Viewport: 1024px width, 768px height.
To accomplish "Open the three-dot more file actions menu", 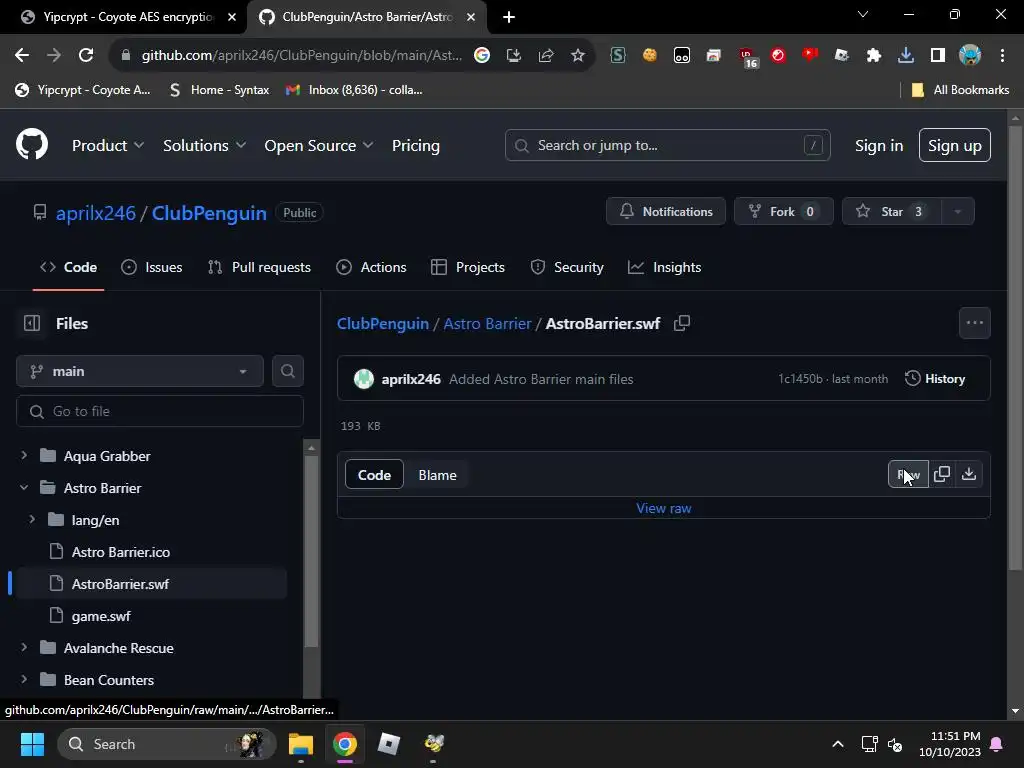I will pos(974,323).
